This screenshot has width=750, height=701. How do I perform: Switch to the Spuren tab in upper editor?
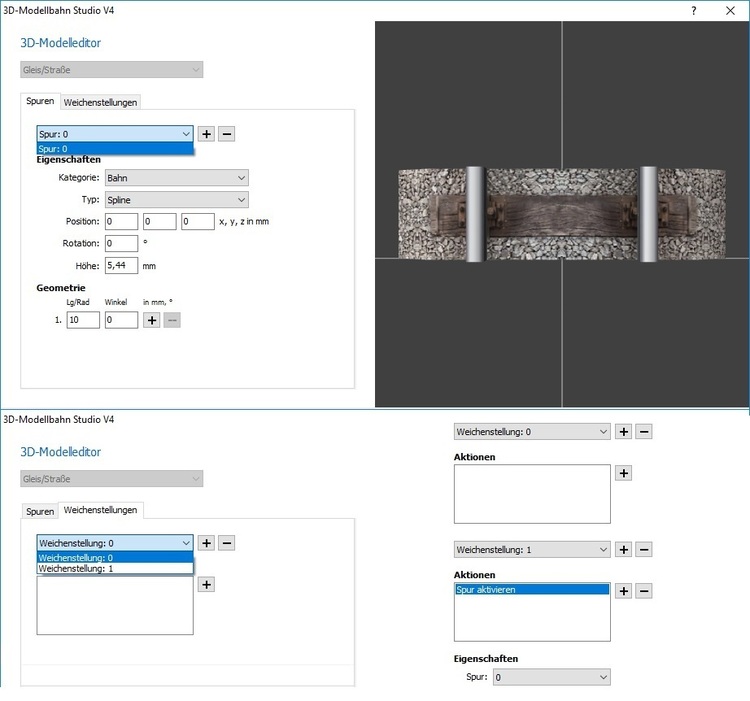tap(40, 101)
